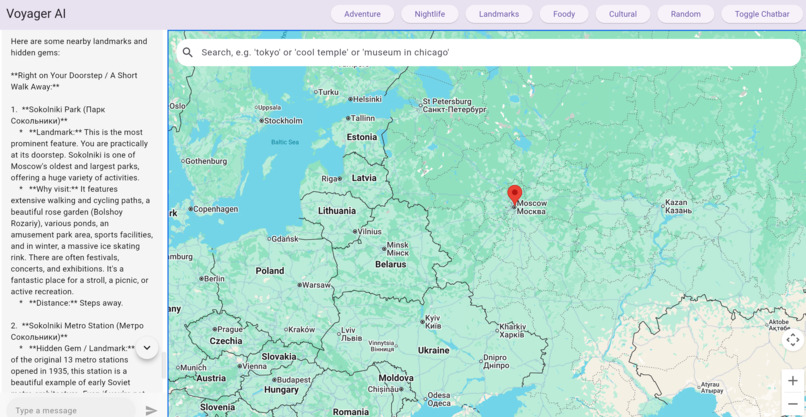Click Gothenburg city label on map

coord(204,161)
